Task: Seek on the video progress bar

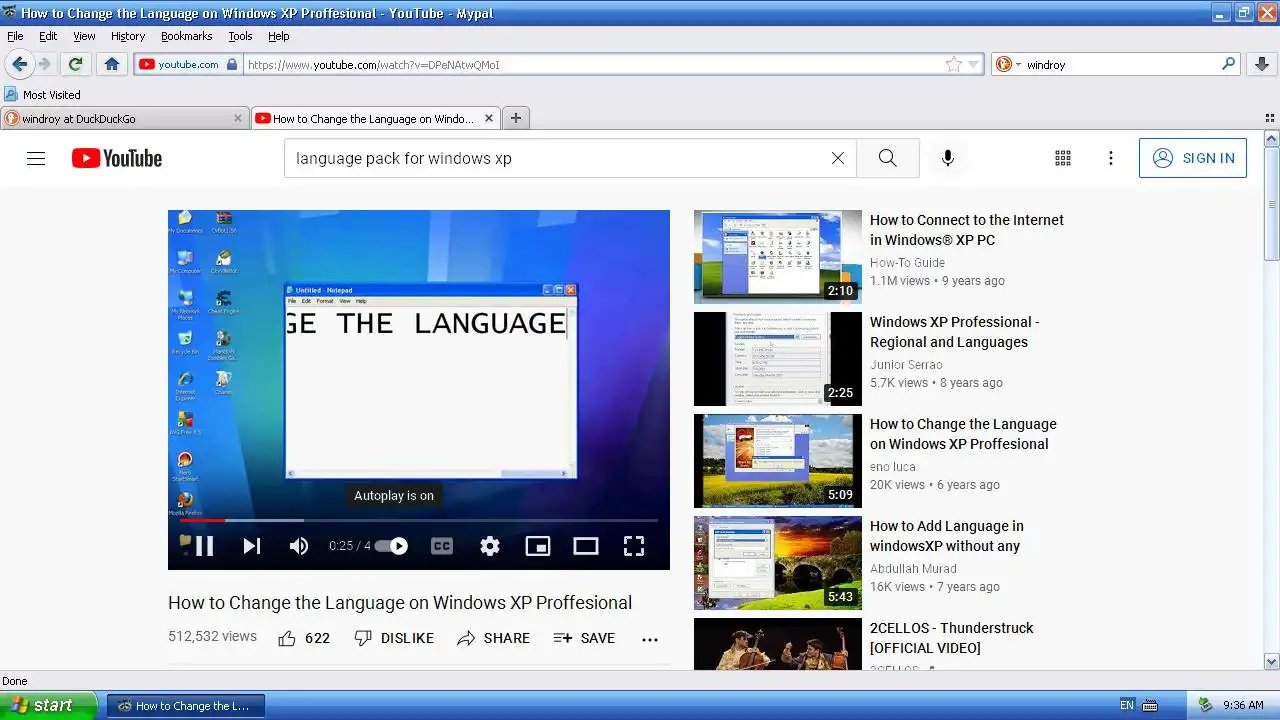Action: (418, 520)
